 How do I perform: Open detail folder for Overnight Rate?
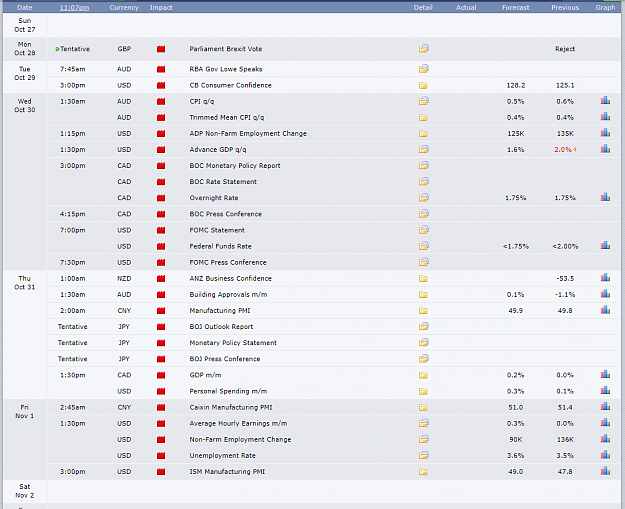(x=423, y=197)
